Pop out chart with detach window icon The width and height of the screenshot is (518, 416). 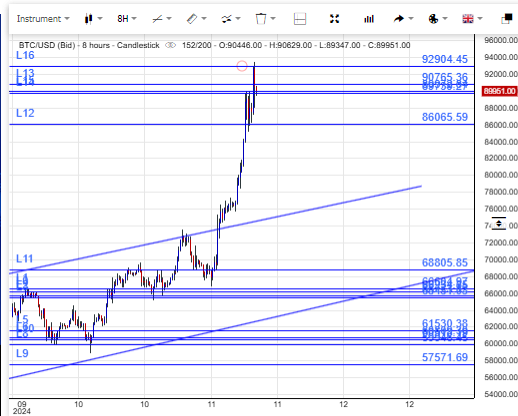click(x=507, y=19)
